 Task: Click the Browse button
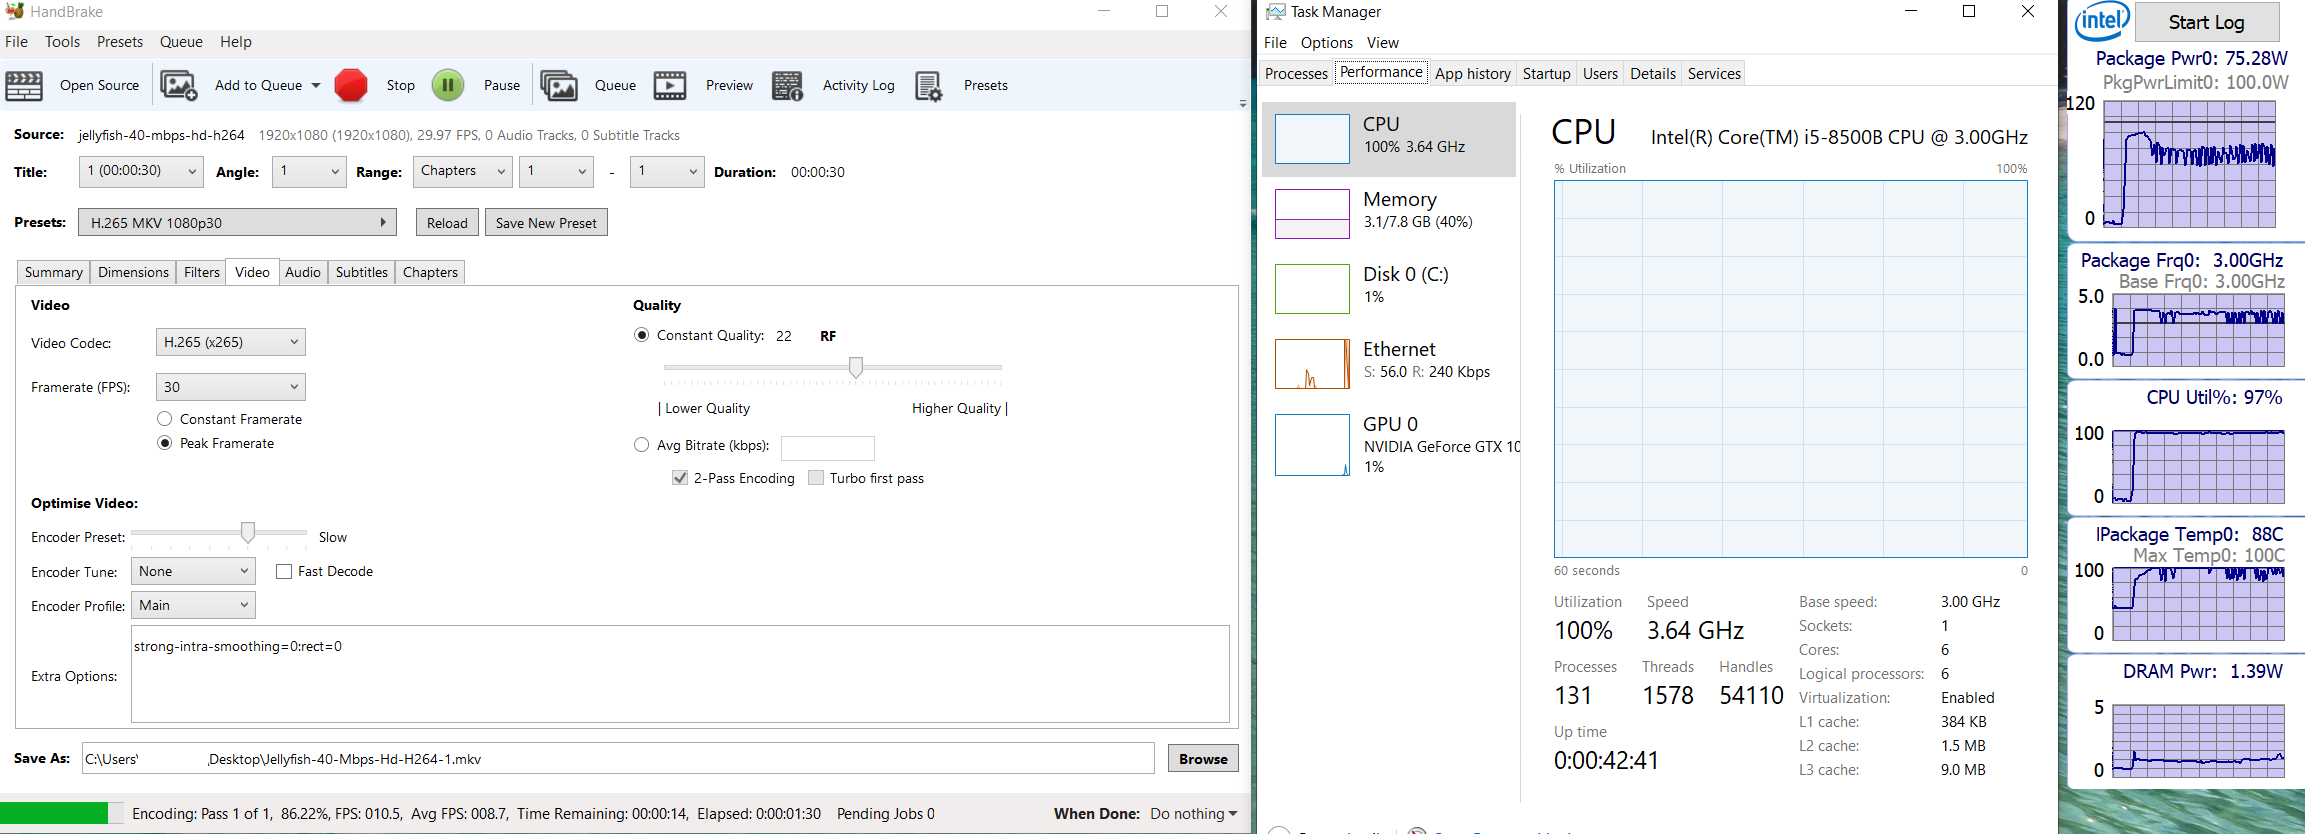[x=1203, y=759]
